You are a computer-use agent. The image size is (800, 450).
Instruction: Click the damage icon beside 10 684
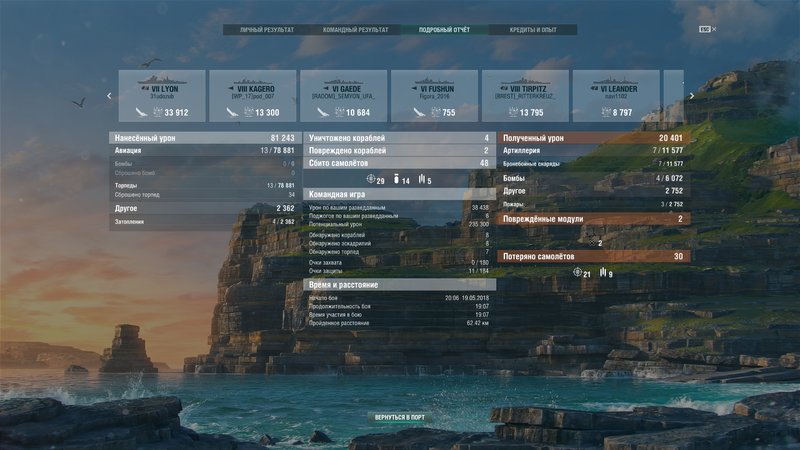click(x=339, y=112)
